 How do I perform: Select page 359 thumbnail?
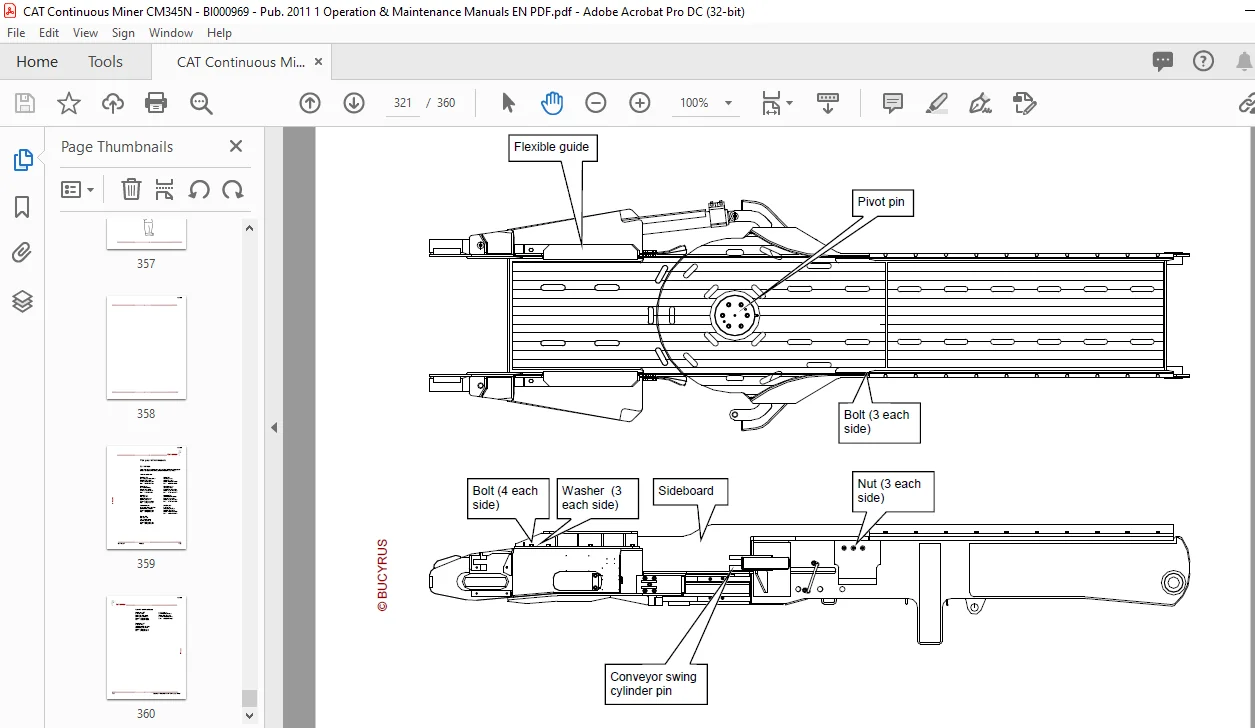pyautogui.click(x=146, y=497)
